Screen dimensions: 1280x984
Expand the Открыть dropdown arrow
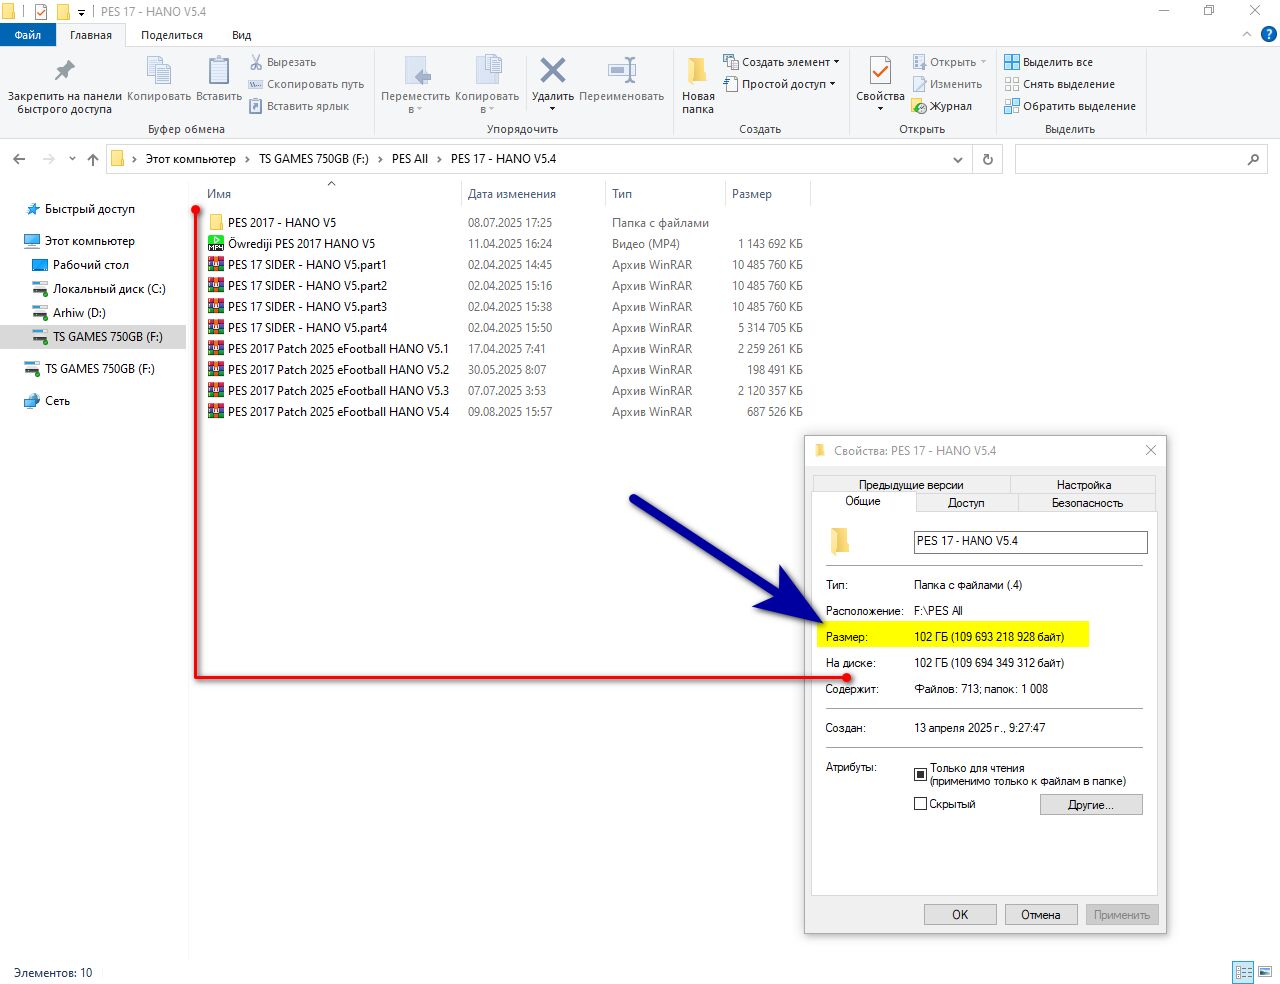click(983, 62)
